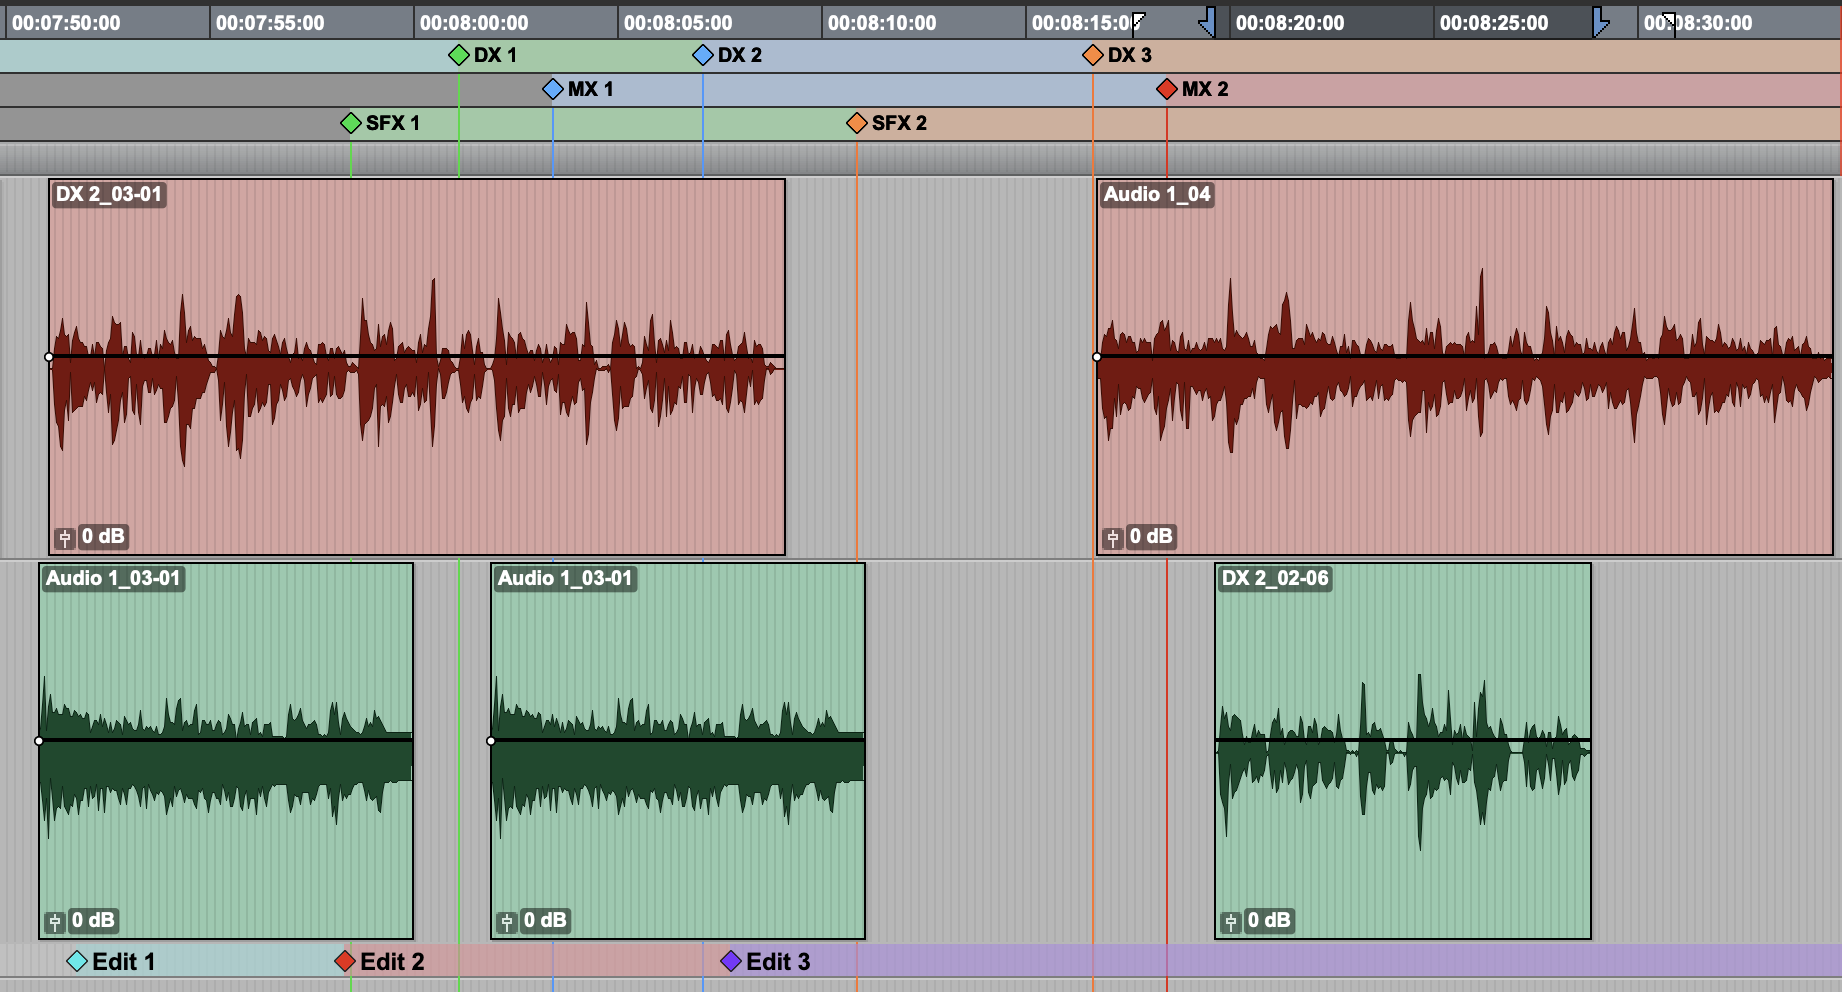
Task: Click the cyan Edit 1 marker diamond
Action: (x=77, y=961)
